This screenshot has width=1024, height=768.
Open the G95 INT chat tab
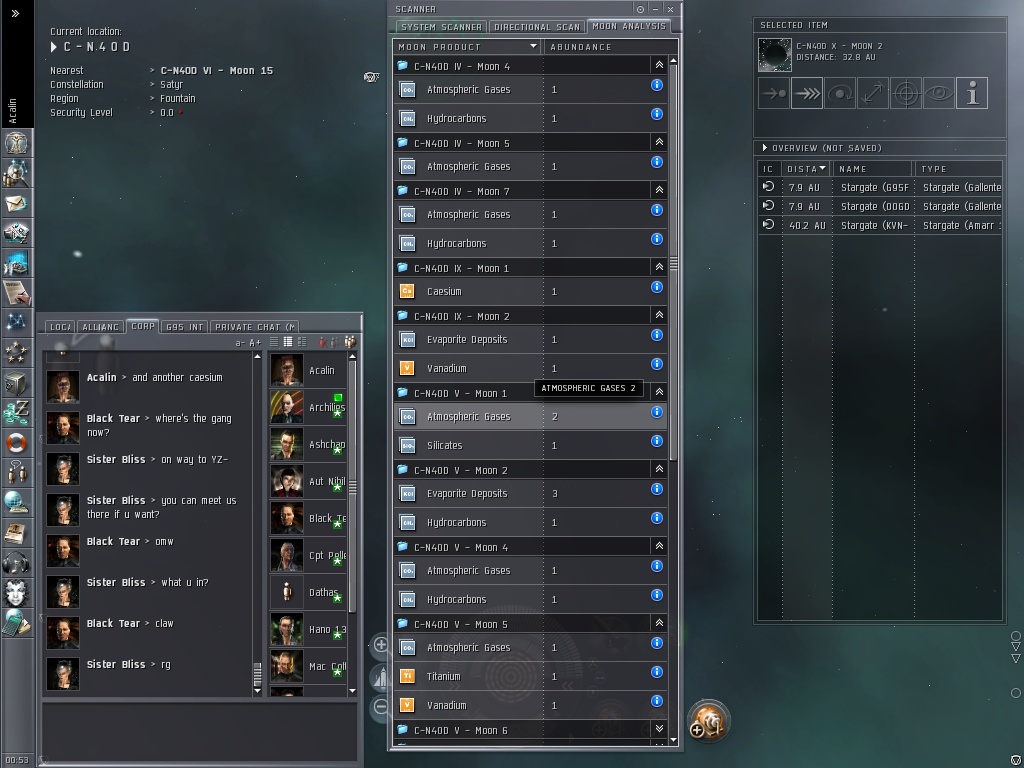click(185, 327)
